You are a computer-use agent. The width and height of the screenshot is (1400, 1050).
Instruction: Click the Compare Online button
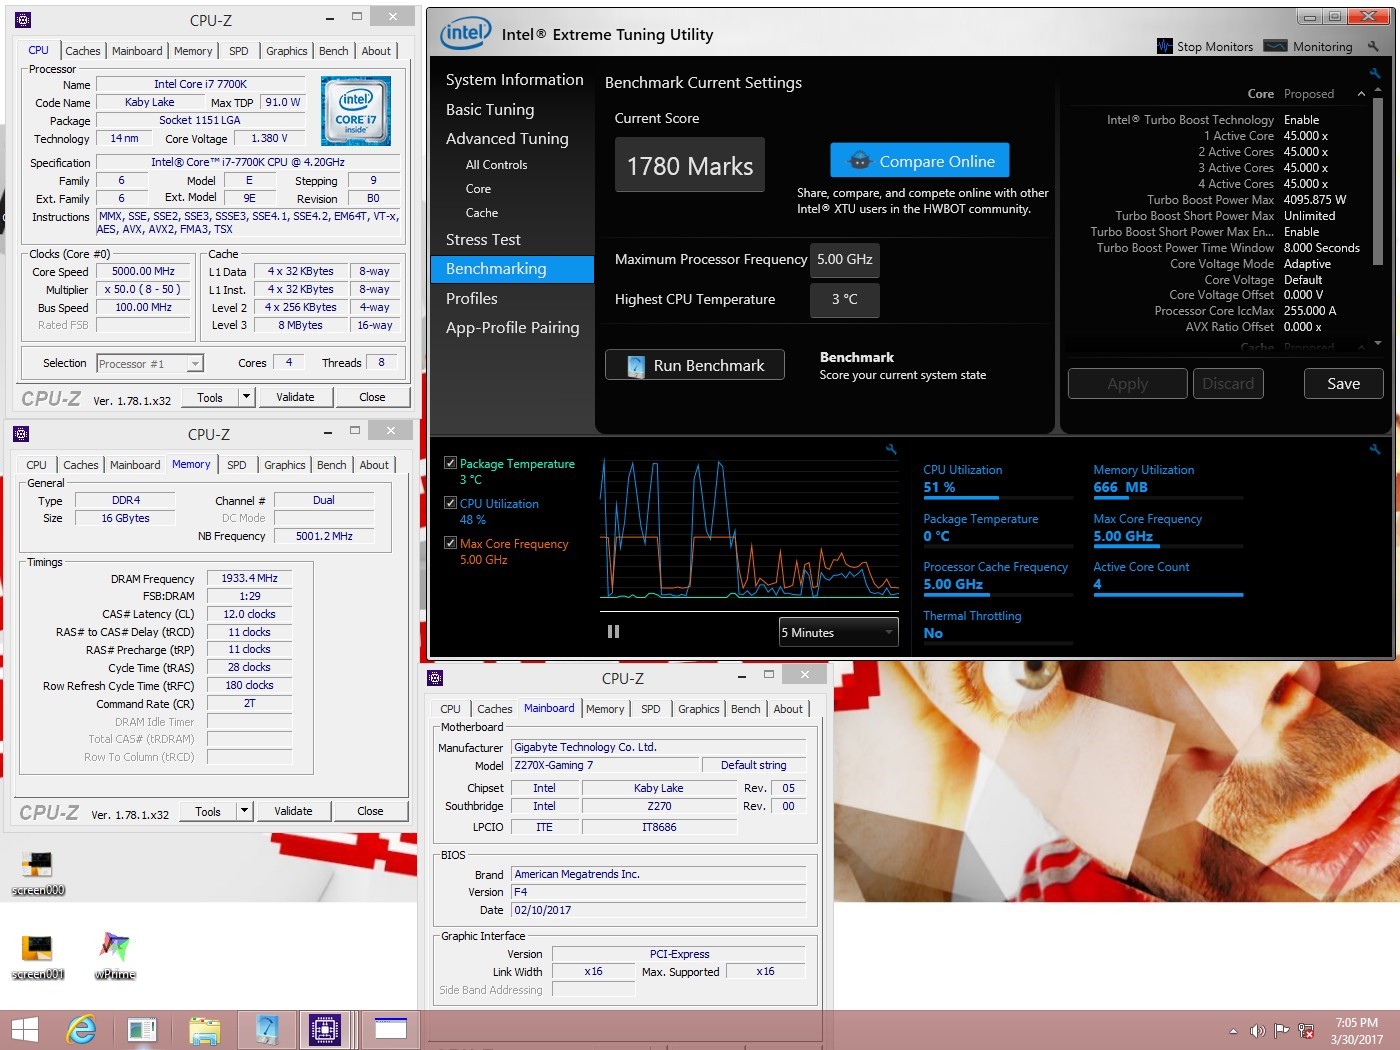919,161
